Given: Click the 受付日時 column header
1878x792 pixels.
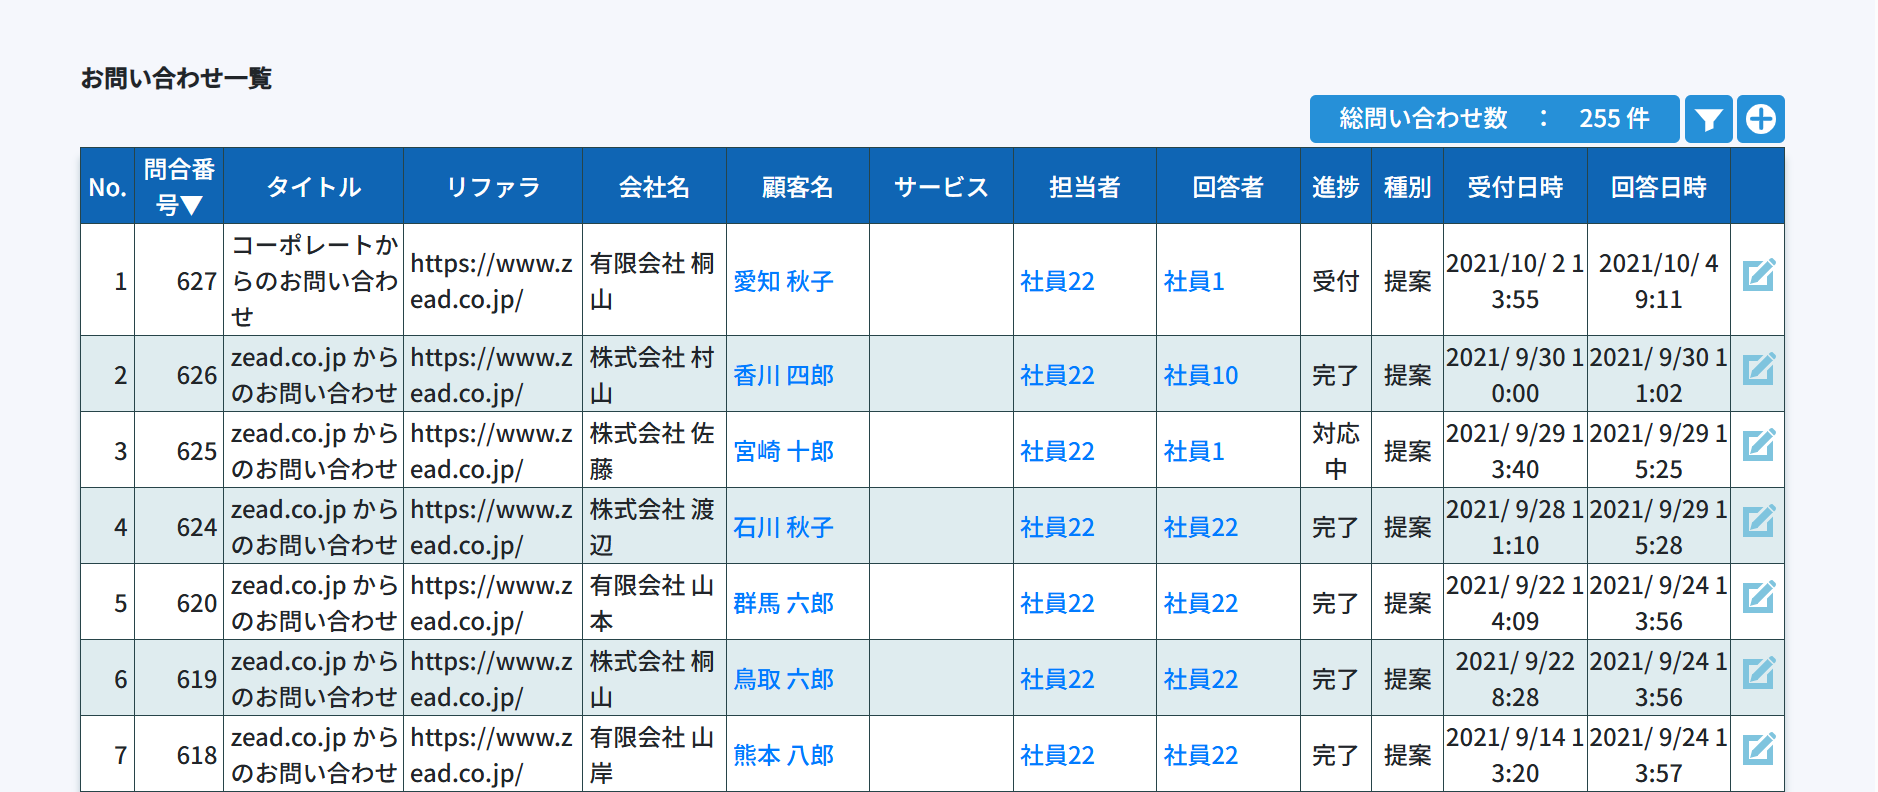Looking at the screenshot, I should point(1514,187).
